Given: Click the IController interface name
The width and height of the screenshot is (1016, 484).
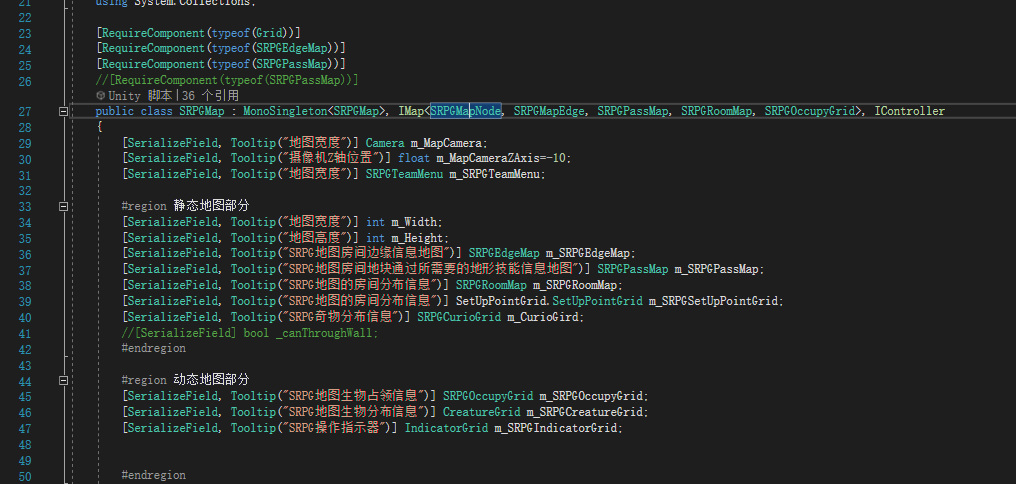Looking at the screenshot, I should [909, 111].
